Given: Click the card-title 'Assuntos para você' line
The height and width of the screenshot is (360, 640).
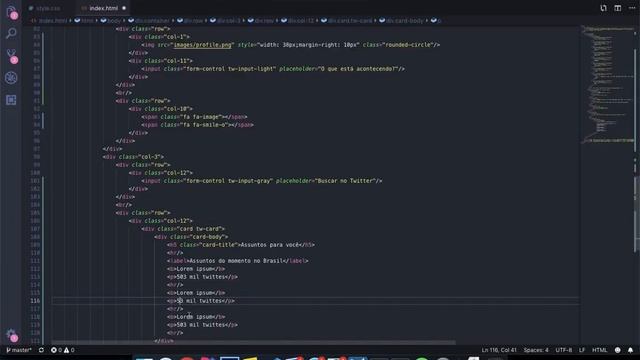Looking at the screenshot, I should coord(241,245).
